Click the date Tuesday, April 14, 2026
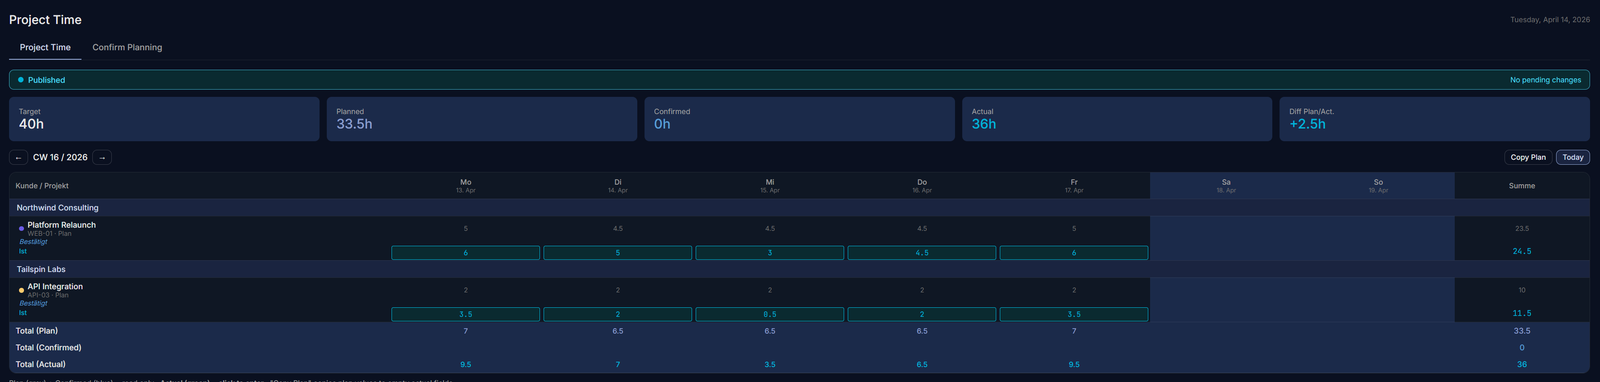1600x382 pixels. (1549, 20)
